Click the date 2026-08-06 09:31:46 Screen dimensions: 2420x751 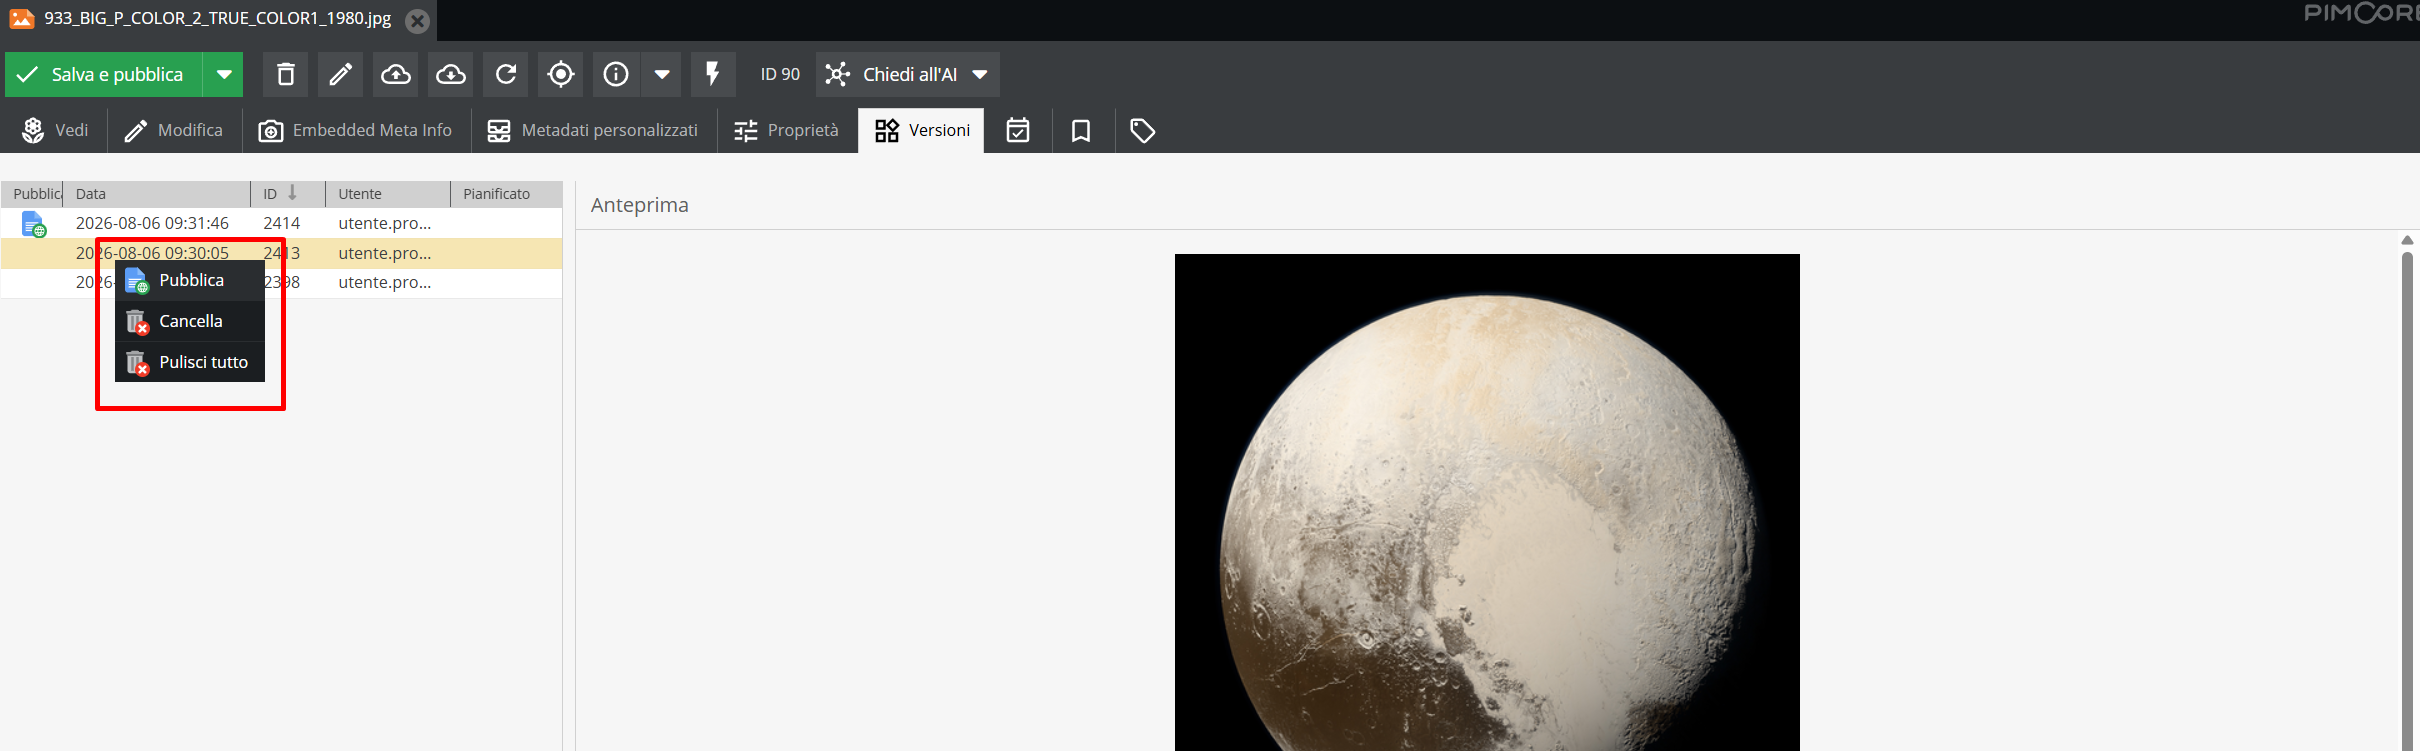152,223
